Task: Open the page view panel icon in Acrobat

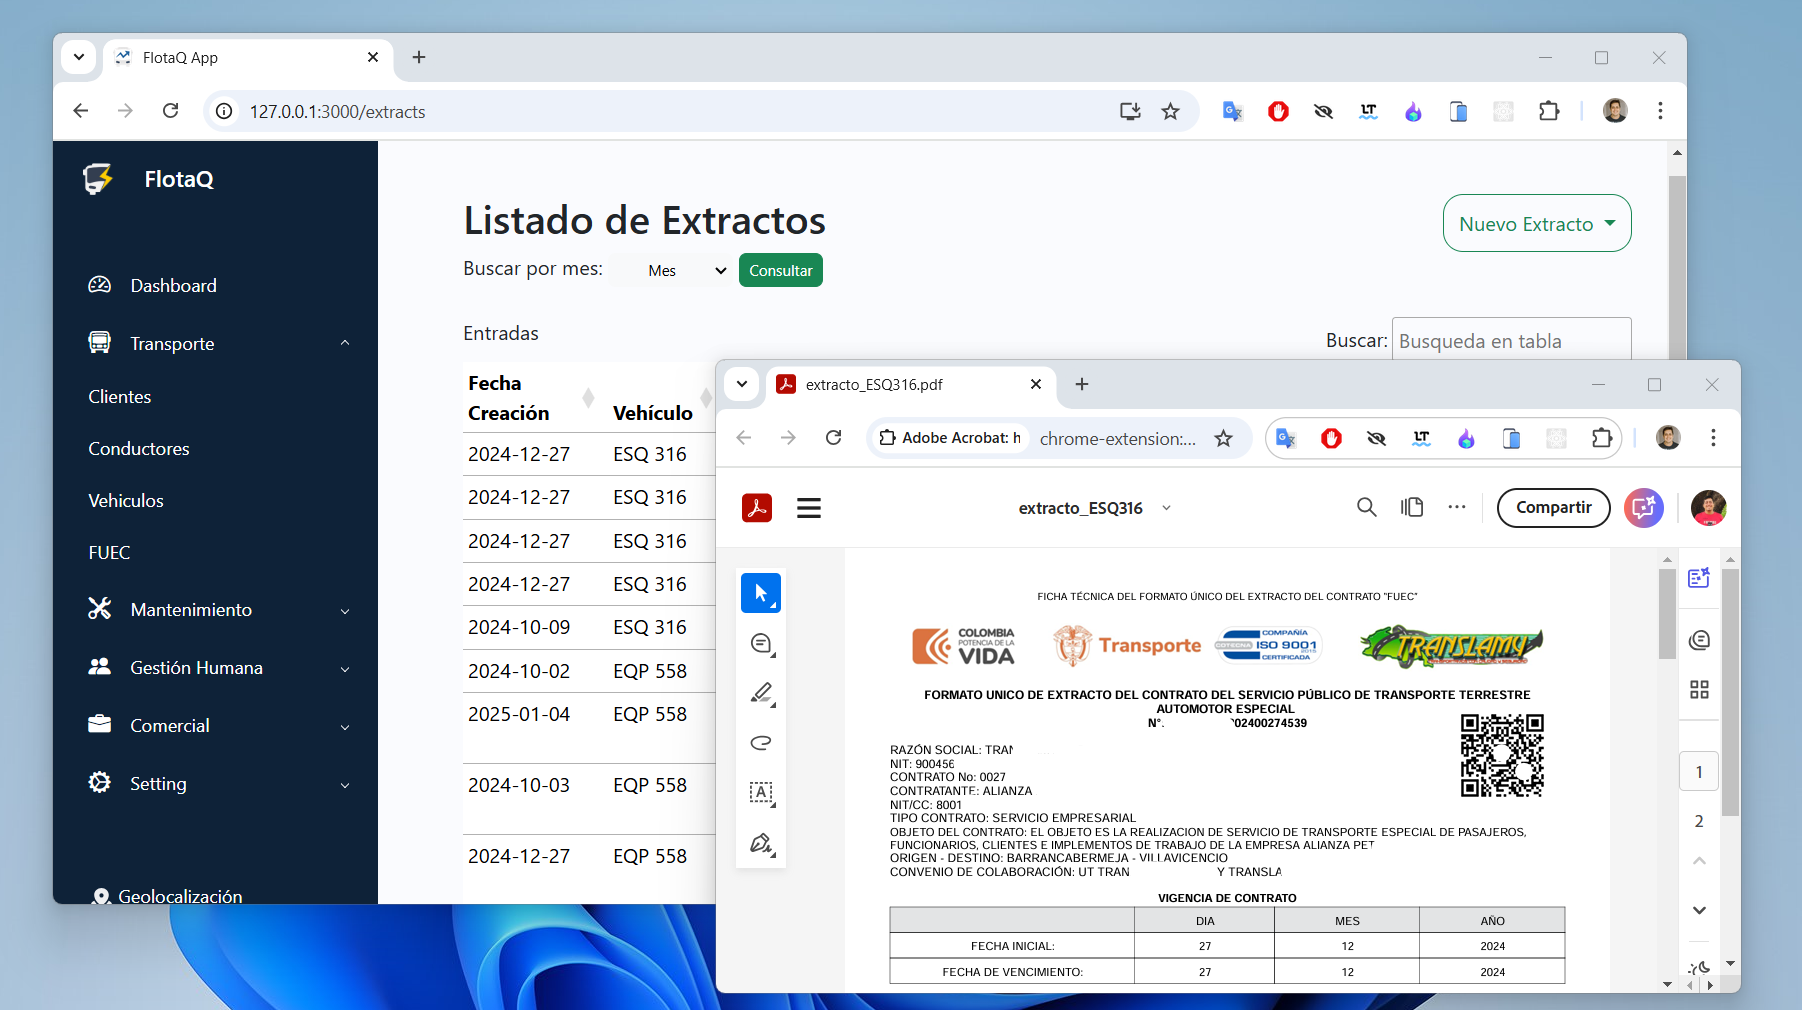Action: pos(1412,507)
